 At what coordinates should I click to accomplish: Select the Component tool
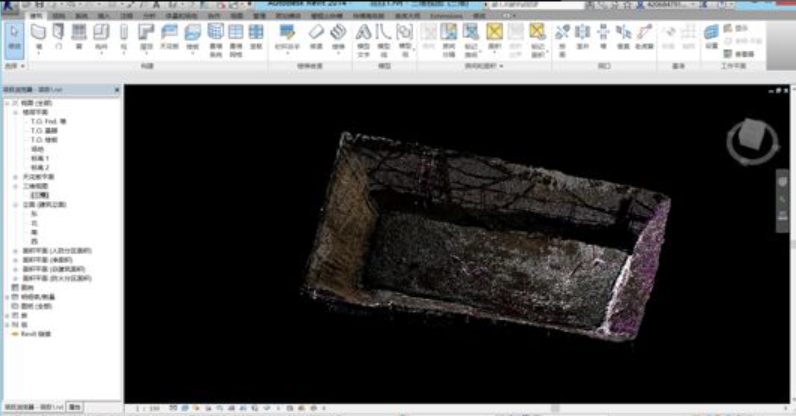pos(101,37)
